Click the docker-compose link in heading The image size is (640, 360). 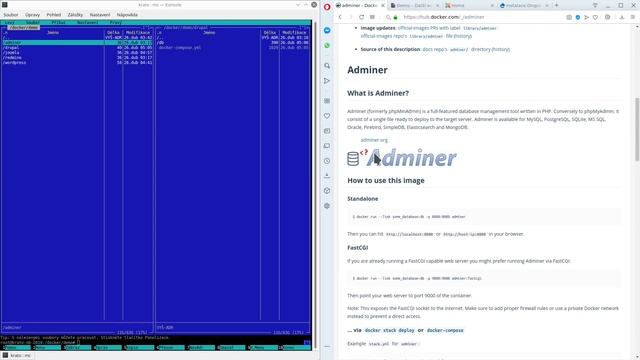(445, 330)
